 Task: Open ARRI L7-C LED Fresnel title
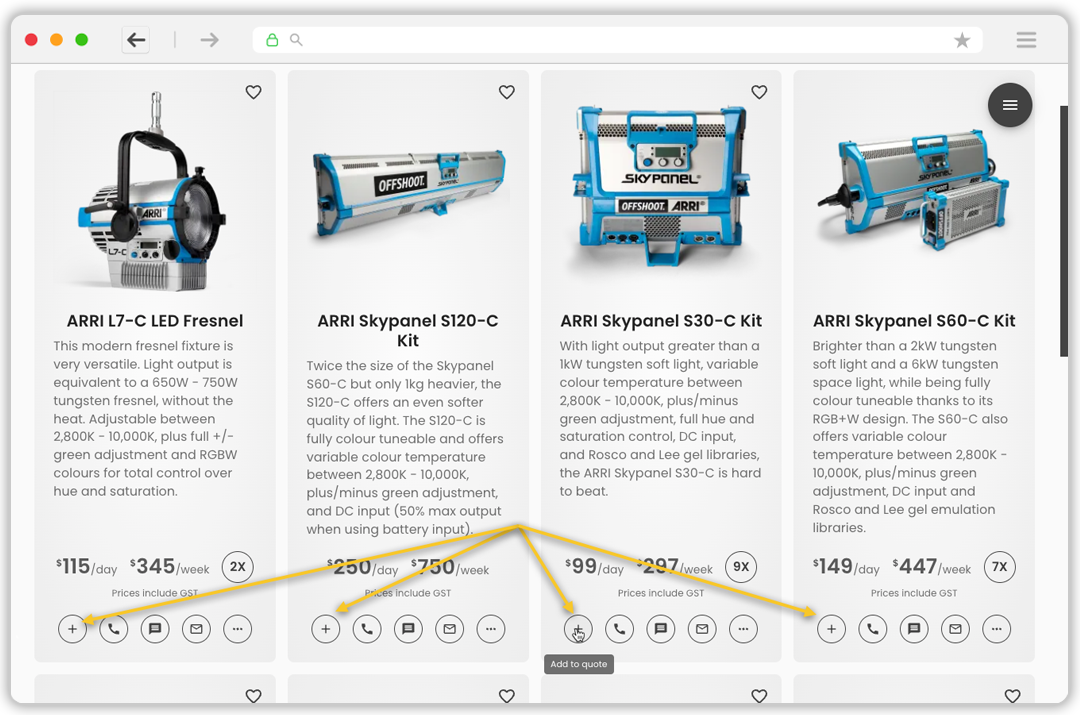(x=155, y=321)
